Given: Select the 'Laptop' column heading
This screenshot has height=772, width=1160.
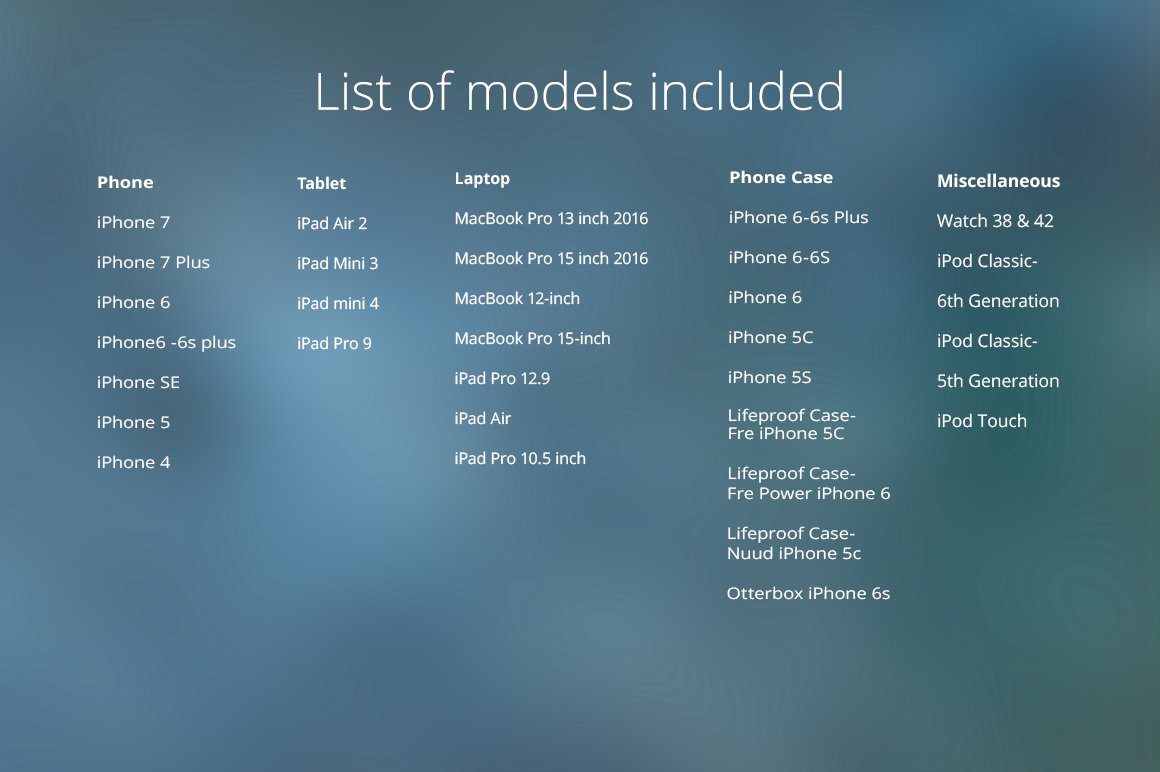Looking at the screenshot, I should click(482, 179).
